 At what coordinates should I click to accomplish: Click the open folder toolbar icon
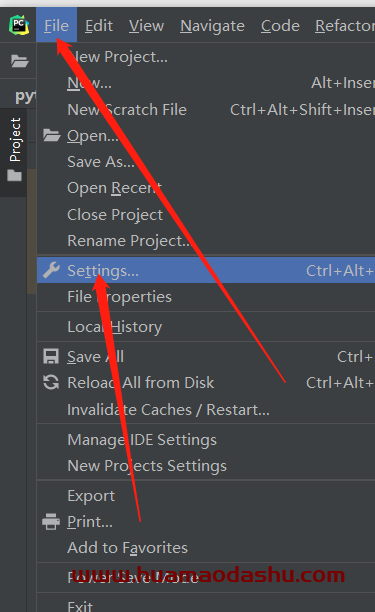(x=19, y=61)
